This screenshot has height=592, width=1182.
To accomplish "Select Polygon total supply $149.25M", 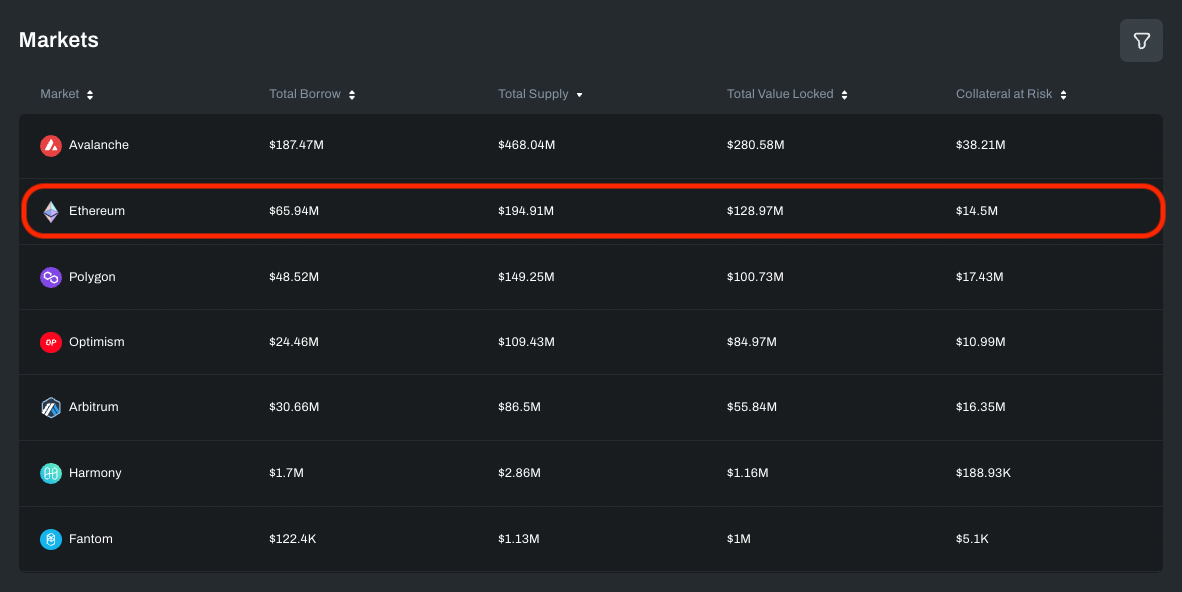I will [x=526, y=277].
